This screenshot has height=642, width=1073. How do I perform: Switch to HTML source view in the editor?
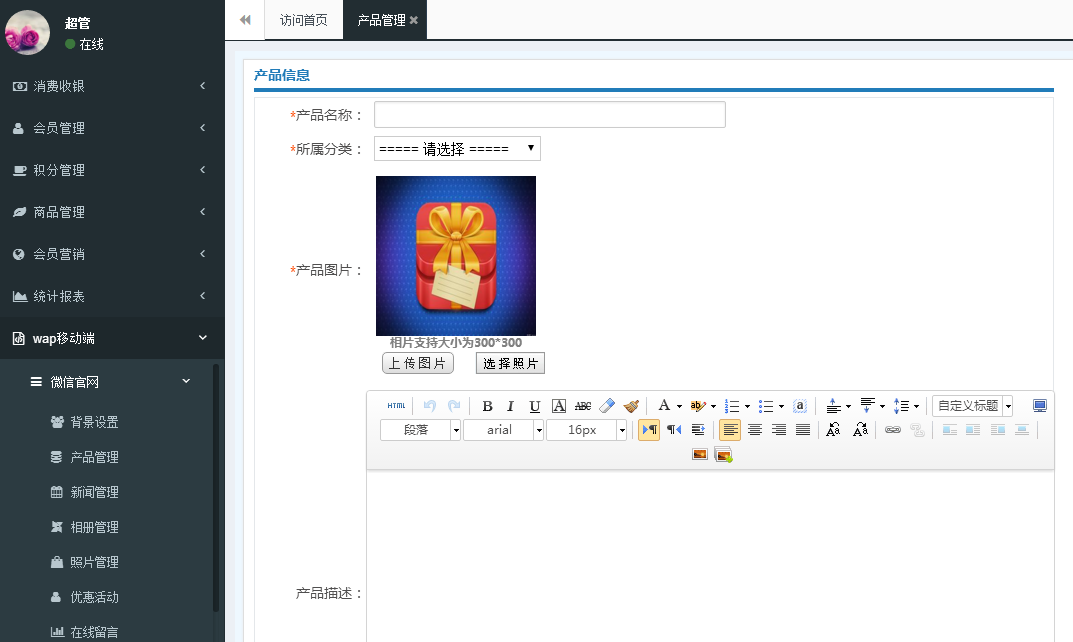[x=395, y=405]
